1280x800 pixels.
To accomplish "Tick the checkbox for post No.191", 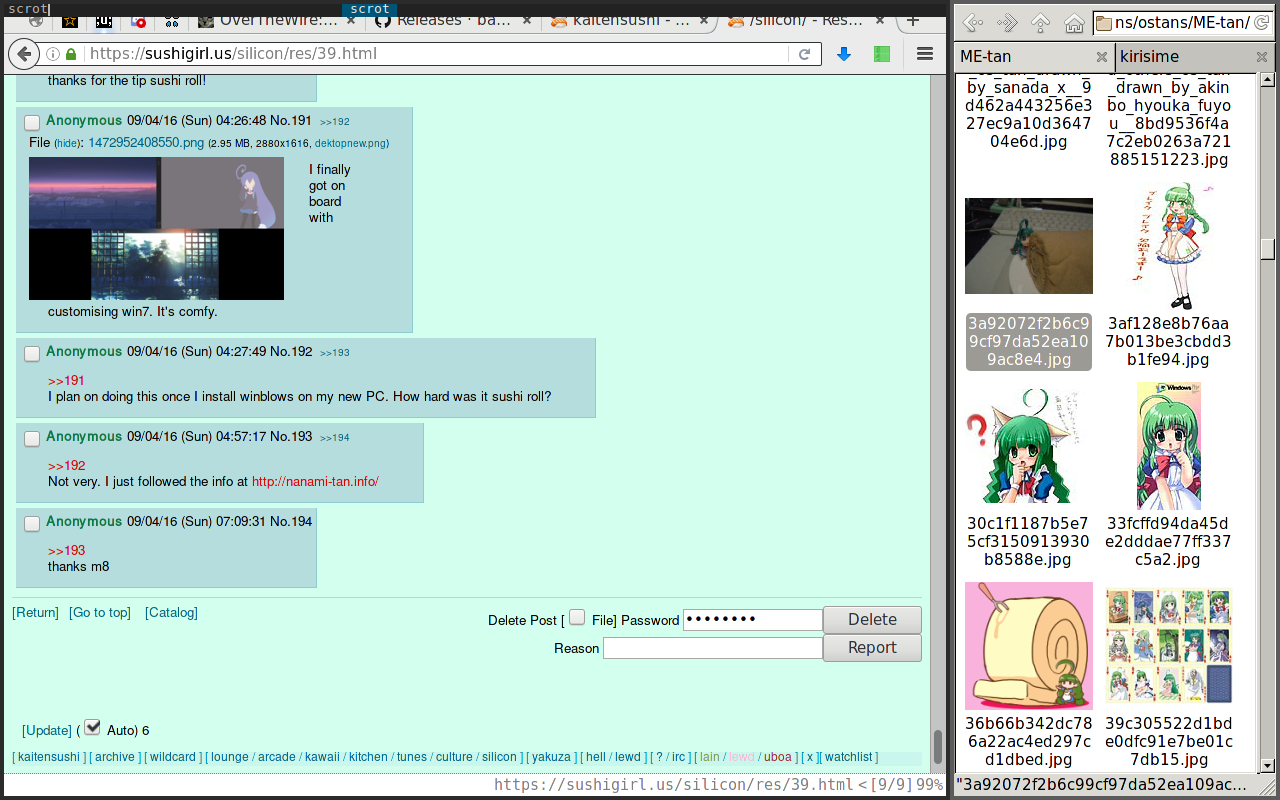I will [32, 122].
